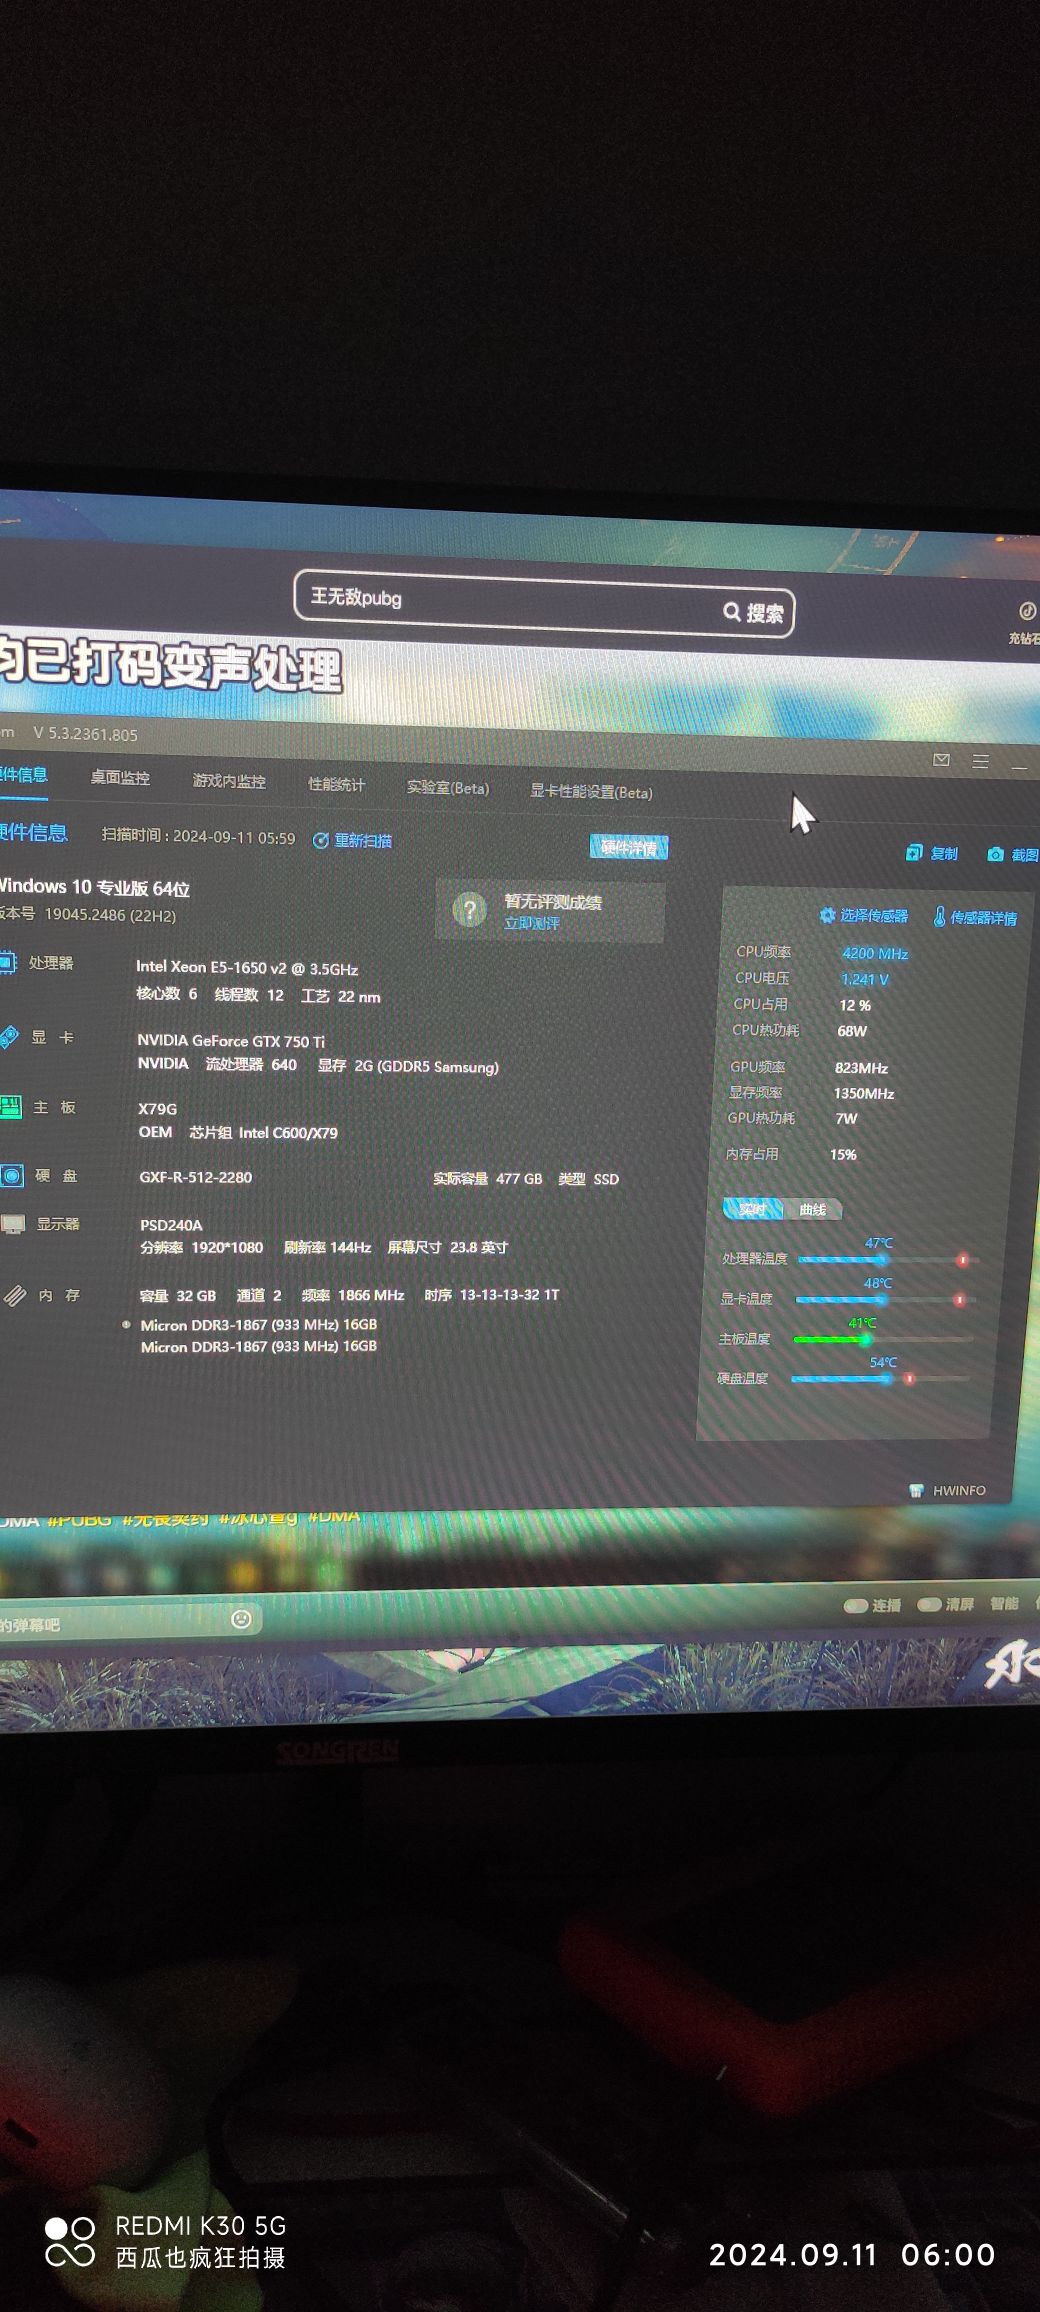This screenshot has height=2312, width=1040.
Task: Select the 实时 realtime view toggle
Action: pos(752,1209)
